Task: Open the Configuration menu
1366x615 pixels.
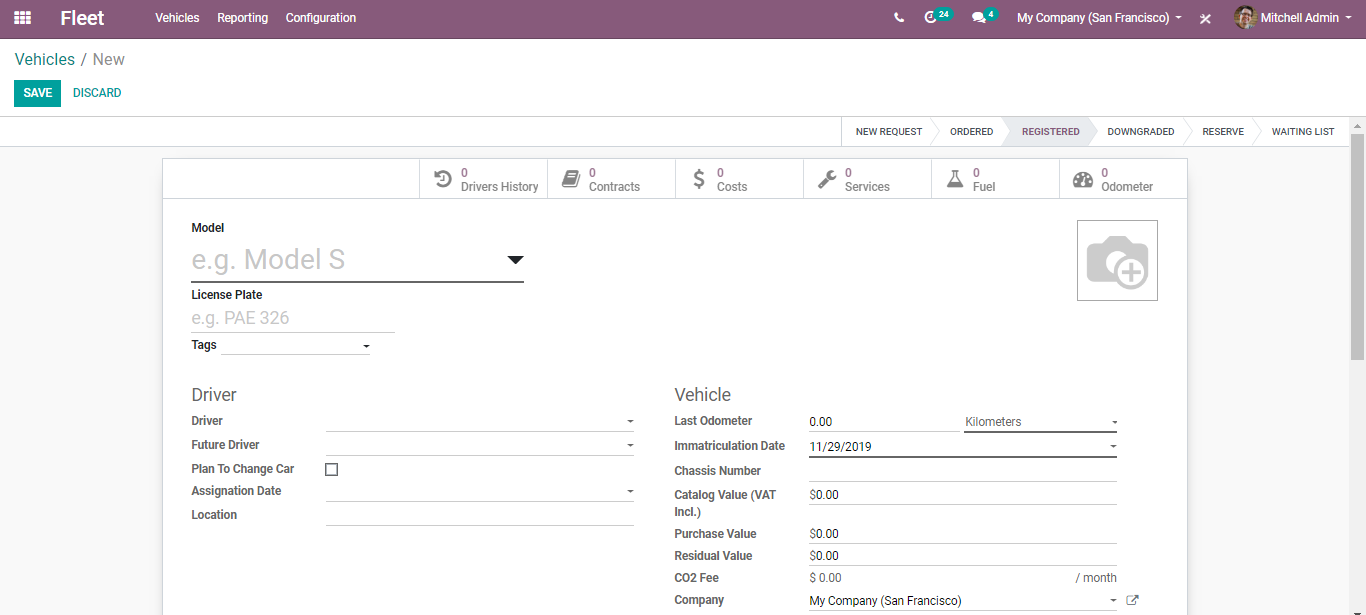Action: click(x=320, y=18)
